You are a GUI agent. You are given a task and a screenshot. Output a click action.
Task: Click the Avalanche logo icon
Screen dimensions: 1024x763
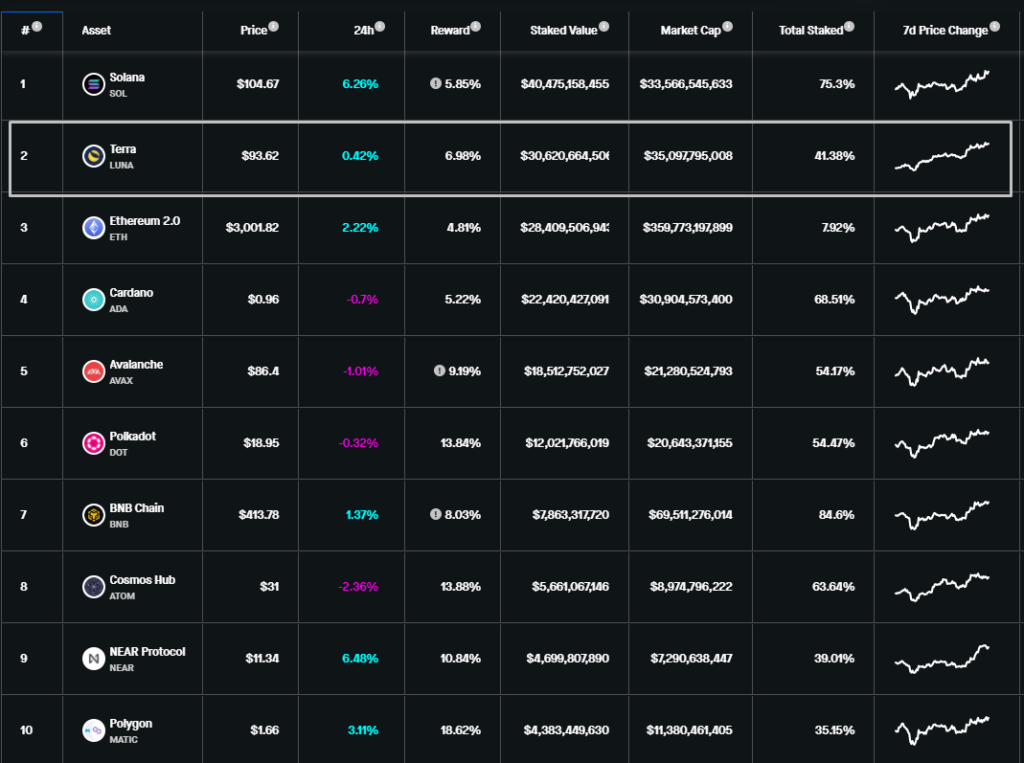93,372
